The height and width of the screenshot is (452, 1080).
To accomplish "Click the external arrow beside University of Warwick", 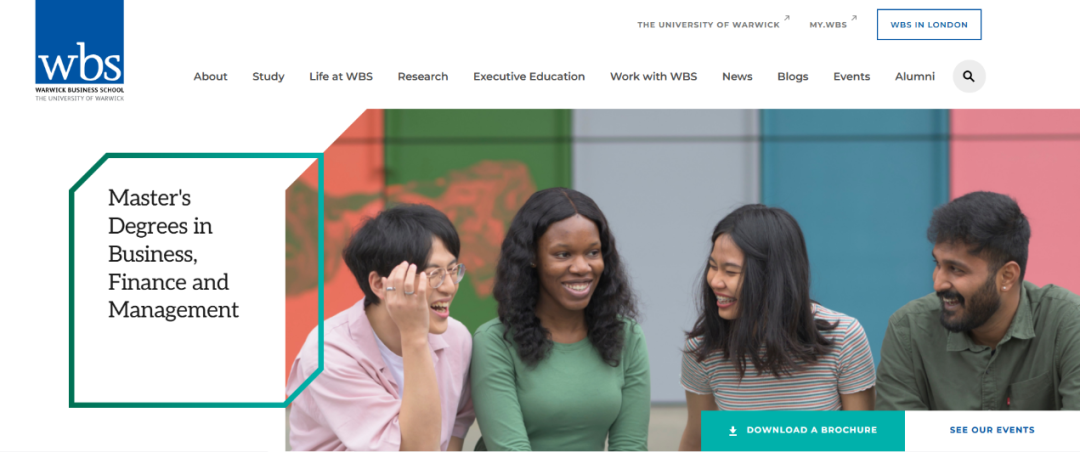I will click(787, 19).
